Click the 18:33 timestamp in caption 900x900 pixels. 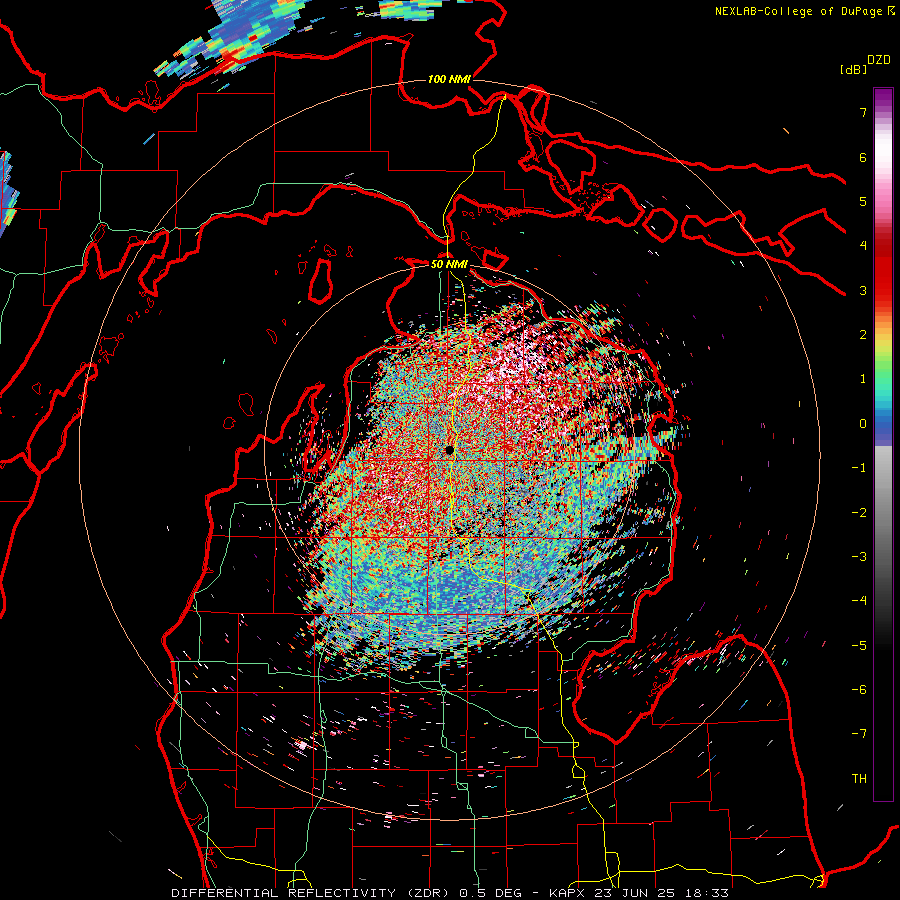tap(708, 893)
